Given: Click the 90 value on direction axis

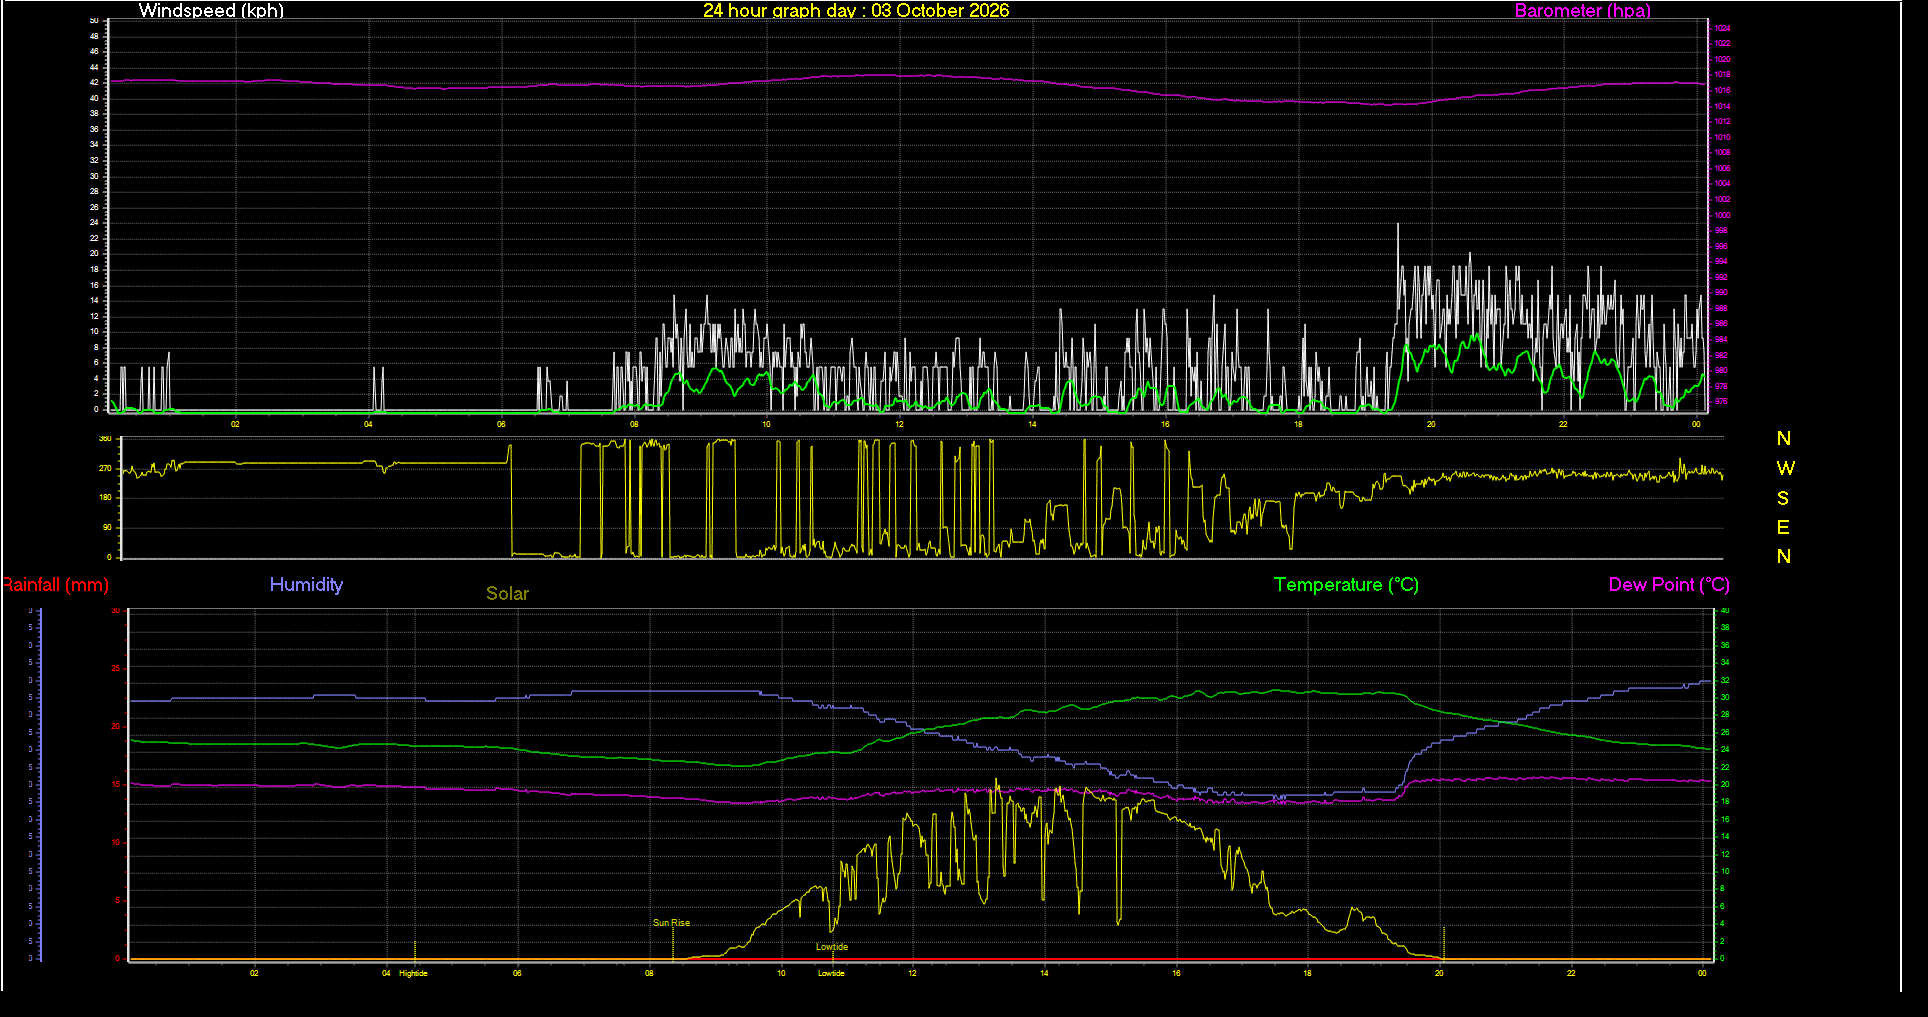Looking at the screenshot, I should pyautogui.click(x=107, y=527).
